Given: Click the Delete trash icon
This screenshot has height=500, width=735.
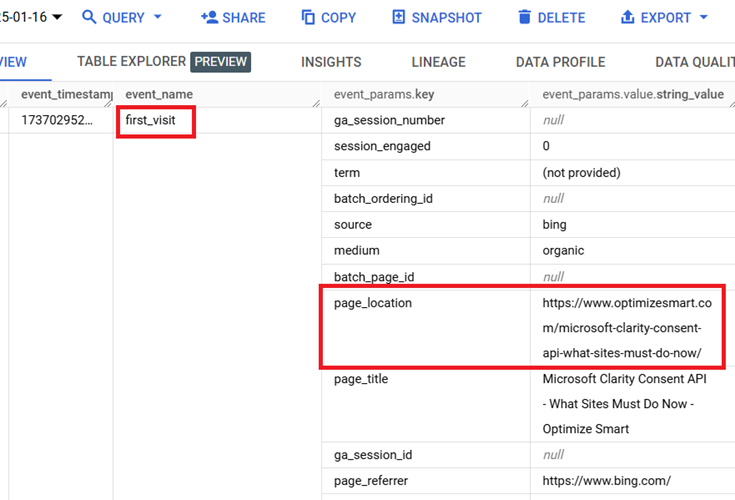Looking at the screenshot, I should [525, 18].
